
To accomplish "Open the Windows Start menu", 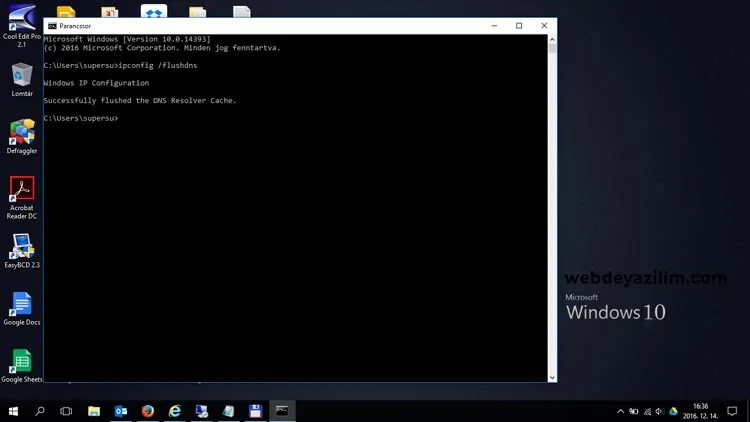I will tap(13, 411).
